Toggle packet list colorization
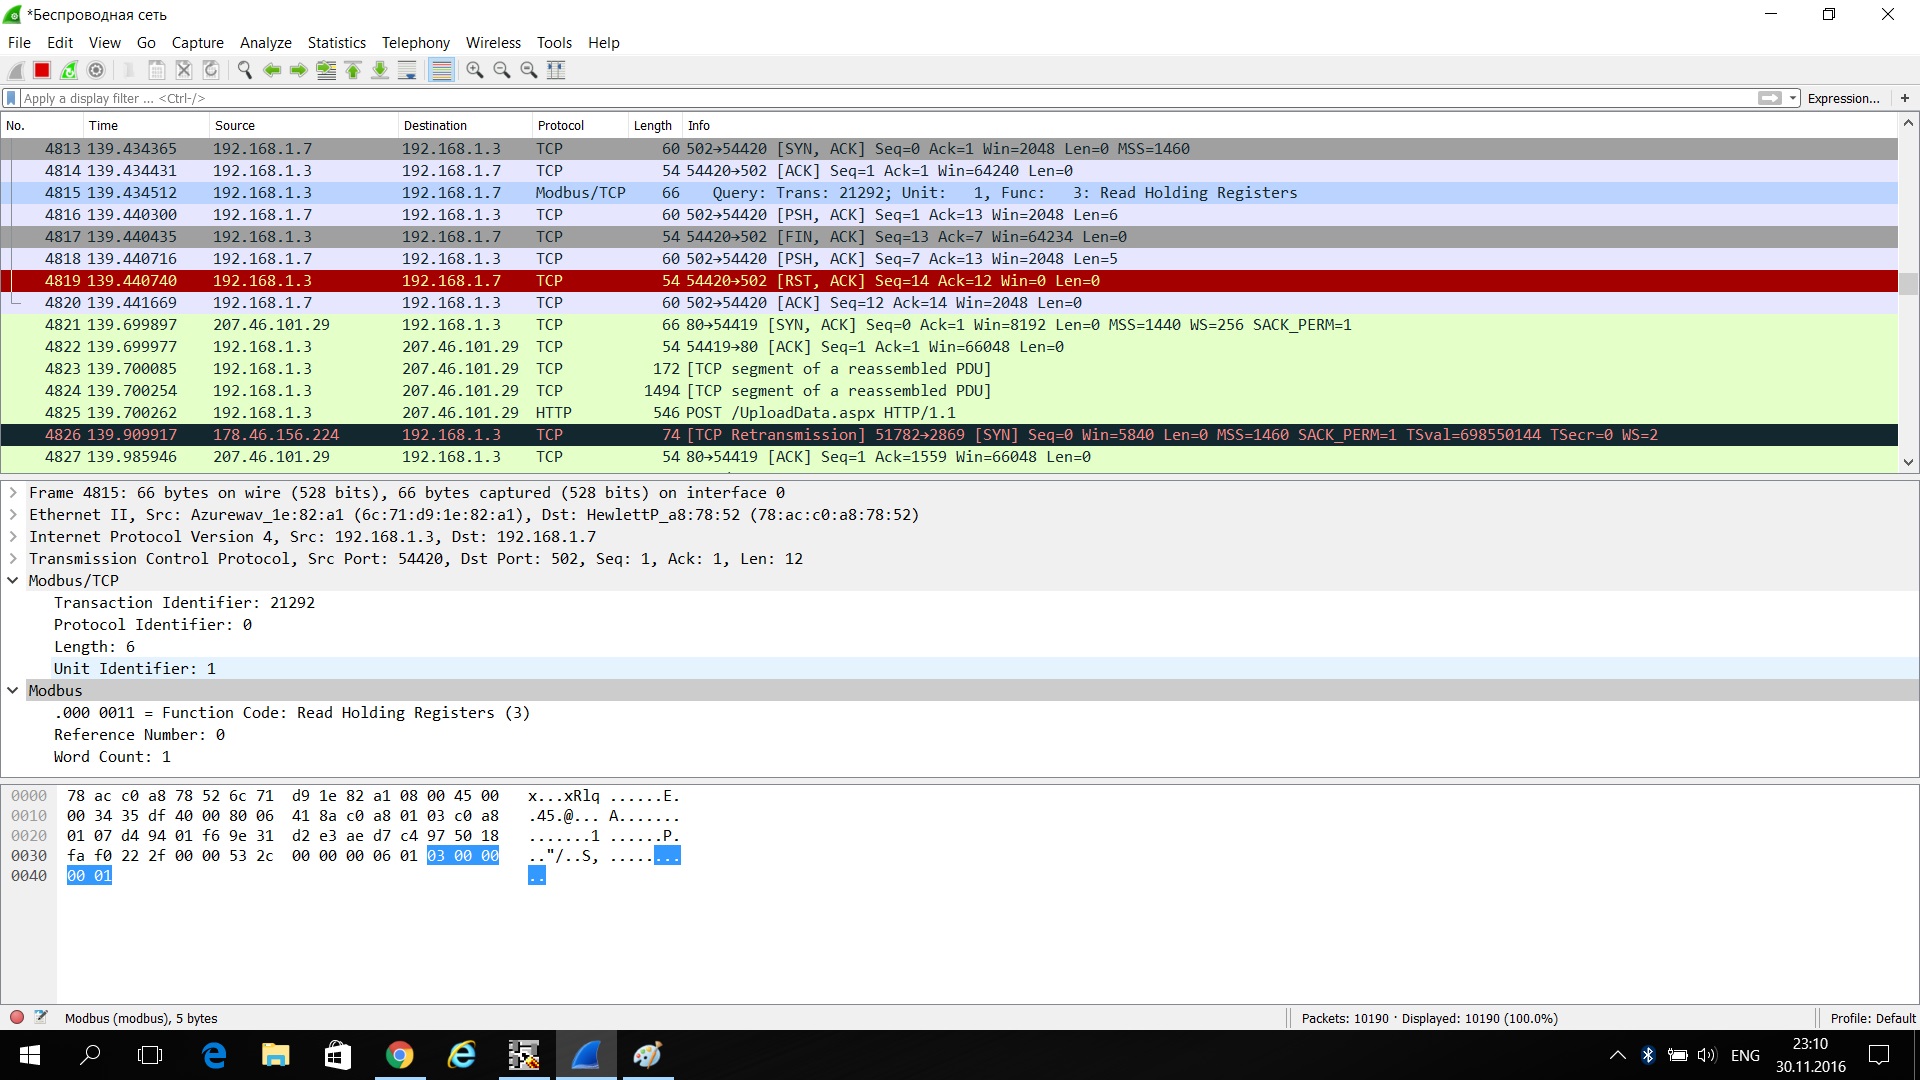 441,70
